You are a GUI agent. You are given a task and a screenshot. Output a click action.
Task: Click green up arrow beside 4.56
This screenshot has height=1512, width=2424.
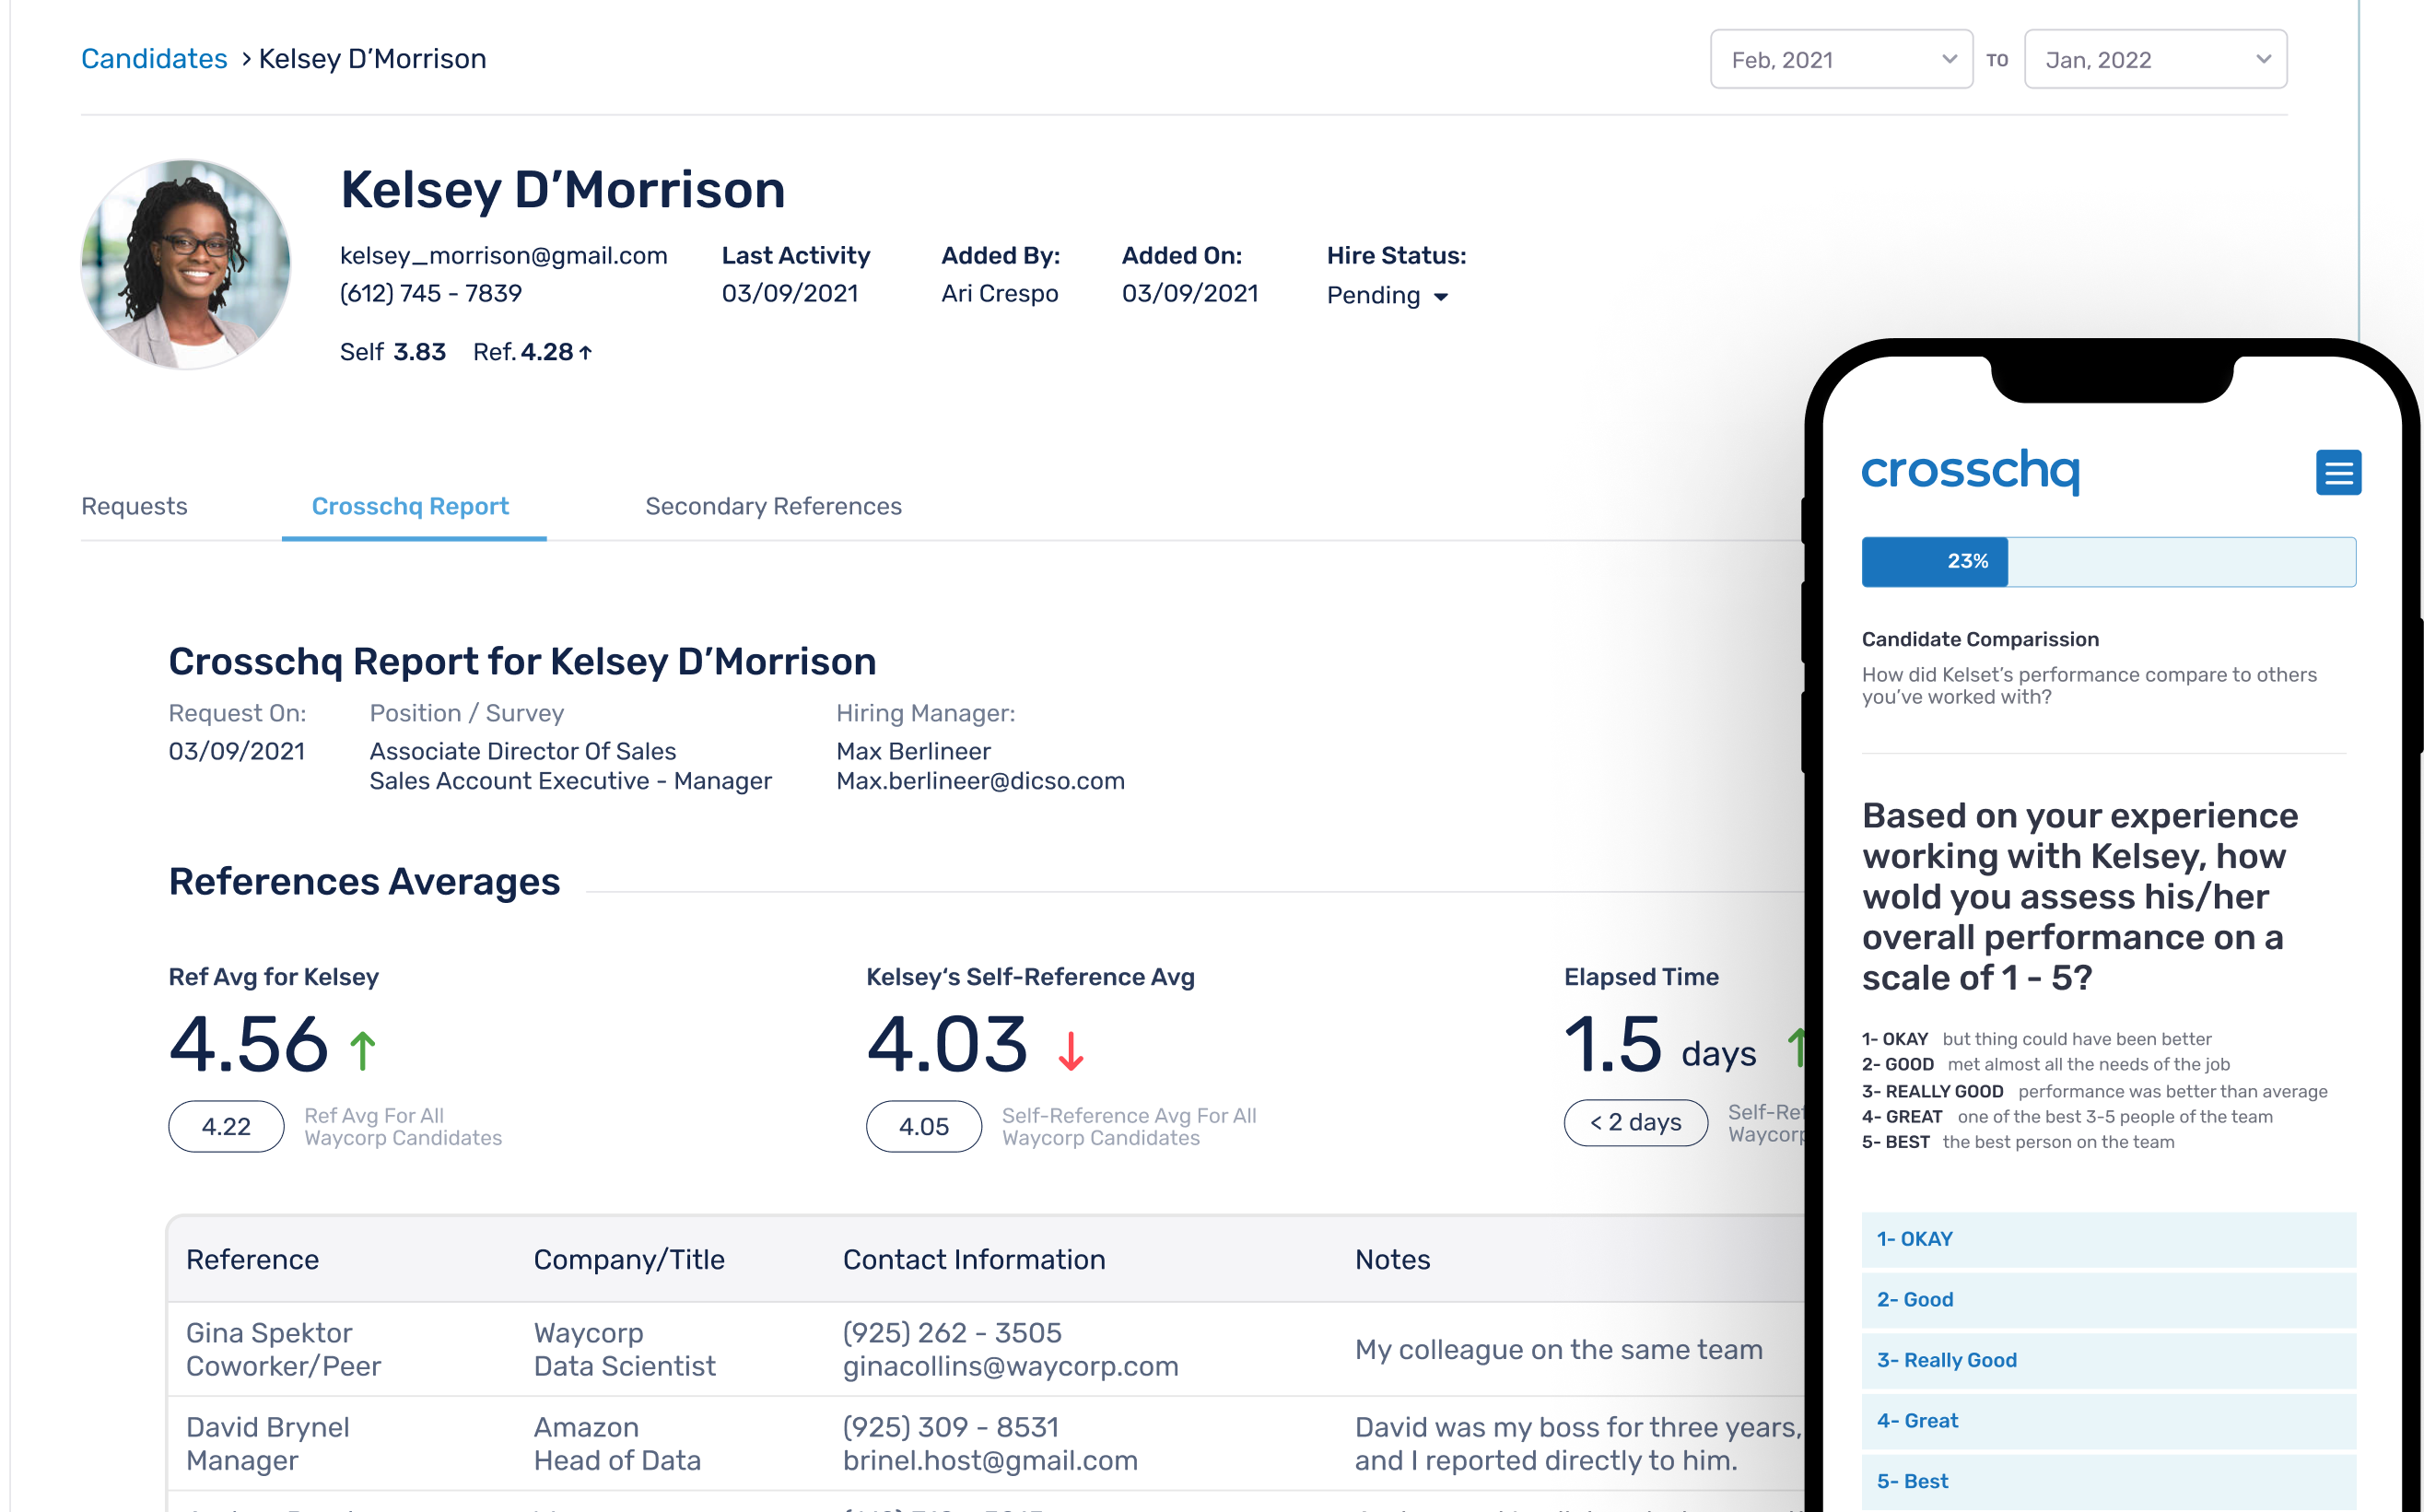[x=363, y=1050]
